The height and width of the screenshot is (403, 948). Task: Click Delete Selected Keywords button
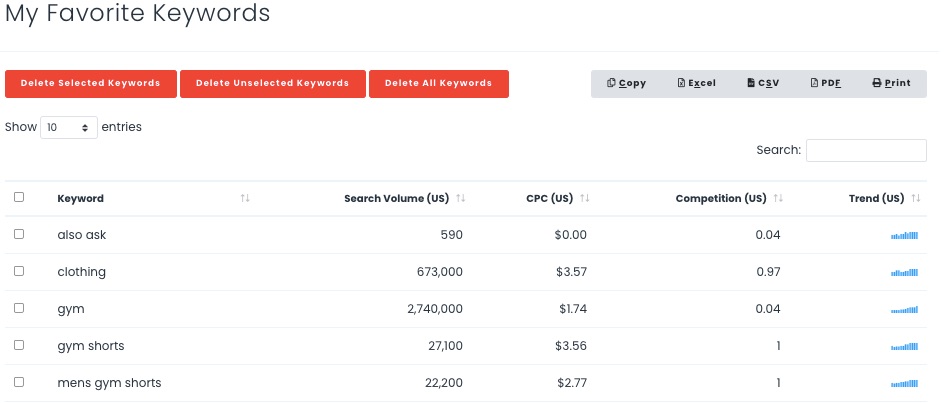(90, 84)
